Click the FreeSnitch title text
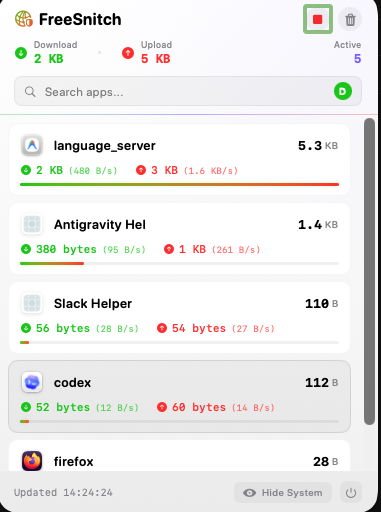Screen dimensions: 381x512 80,19
